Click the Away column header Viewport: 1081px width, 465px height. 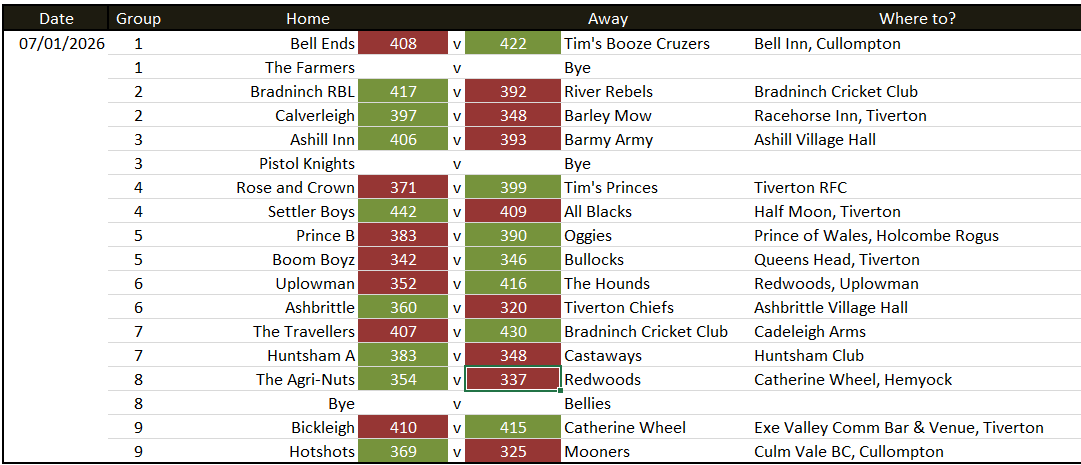(608, 19)
